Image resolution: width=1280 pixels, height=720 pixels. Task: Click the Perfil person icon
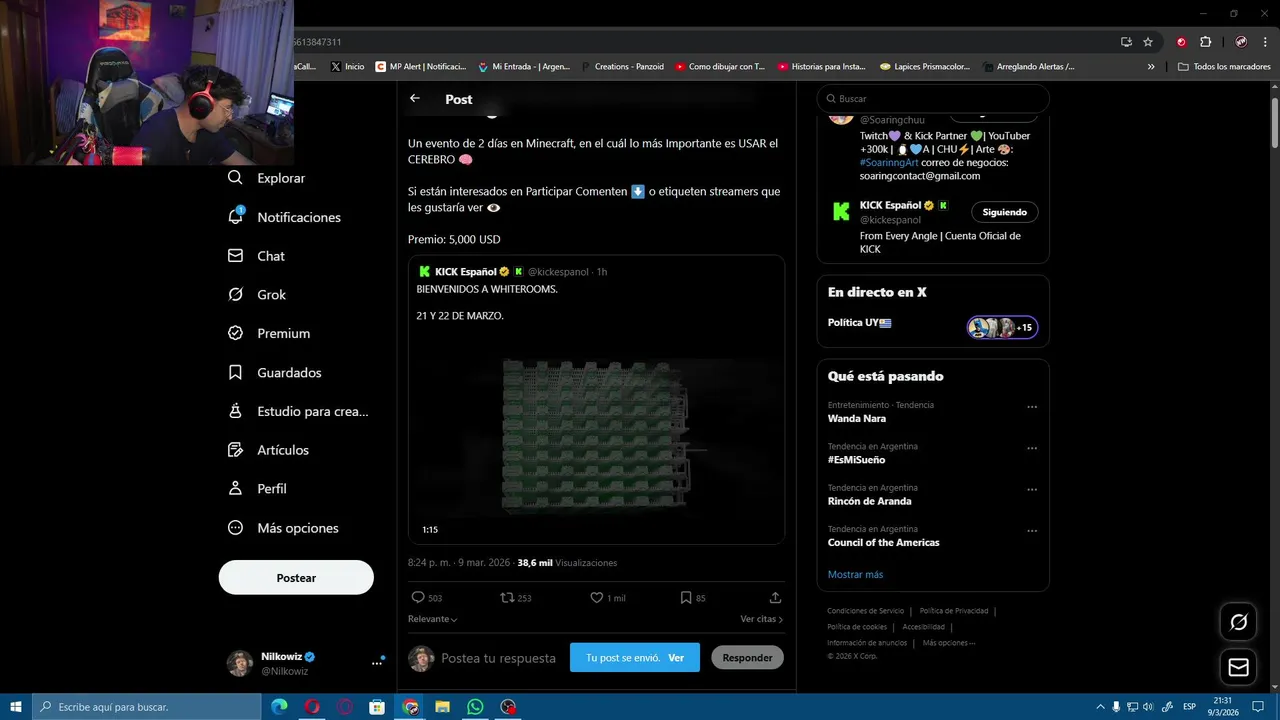pyautogui.click(x=235, y=488)
